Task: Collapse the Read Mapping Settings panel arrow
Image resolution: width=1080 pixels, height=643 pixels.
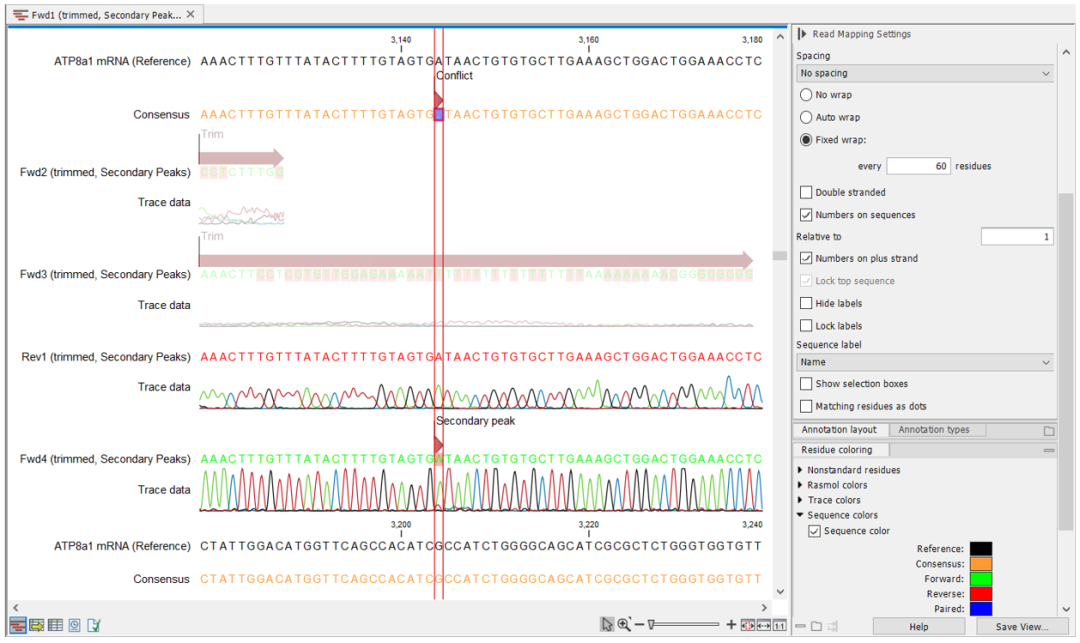Action: point(802,34)
